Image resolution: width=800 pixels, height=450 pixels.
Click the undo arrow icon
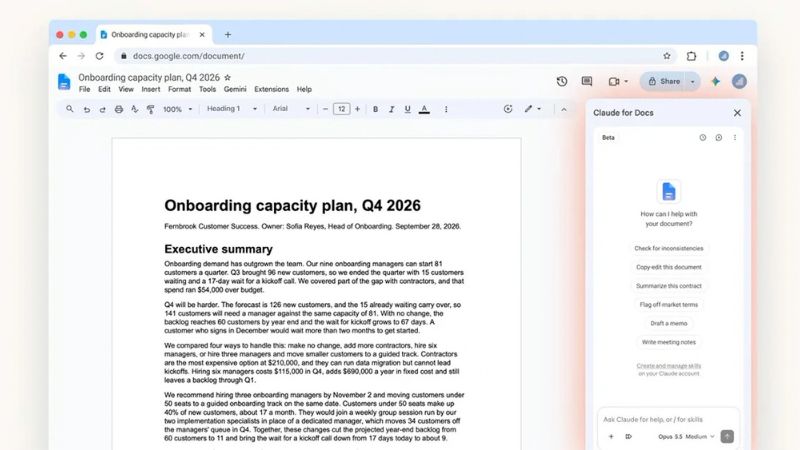87,109
